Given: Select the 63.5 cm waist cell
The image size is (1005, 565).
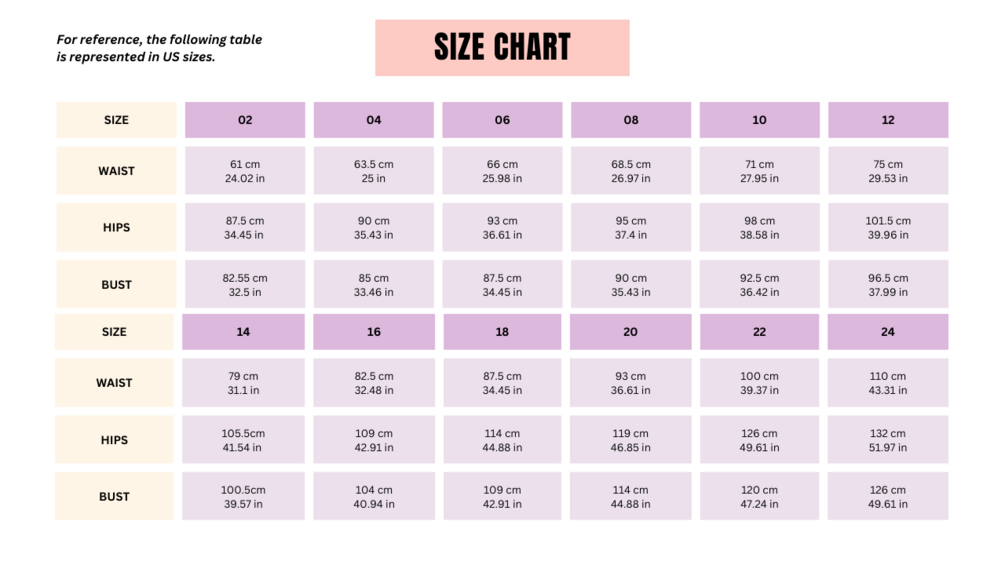Looking at the screenshot, I should [x=374, y=171].
